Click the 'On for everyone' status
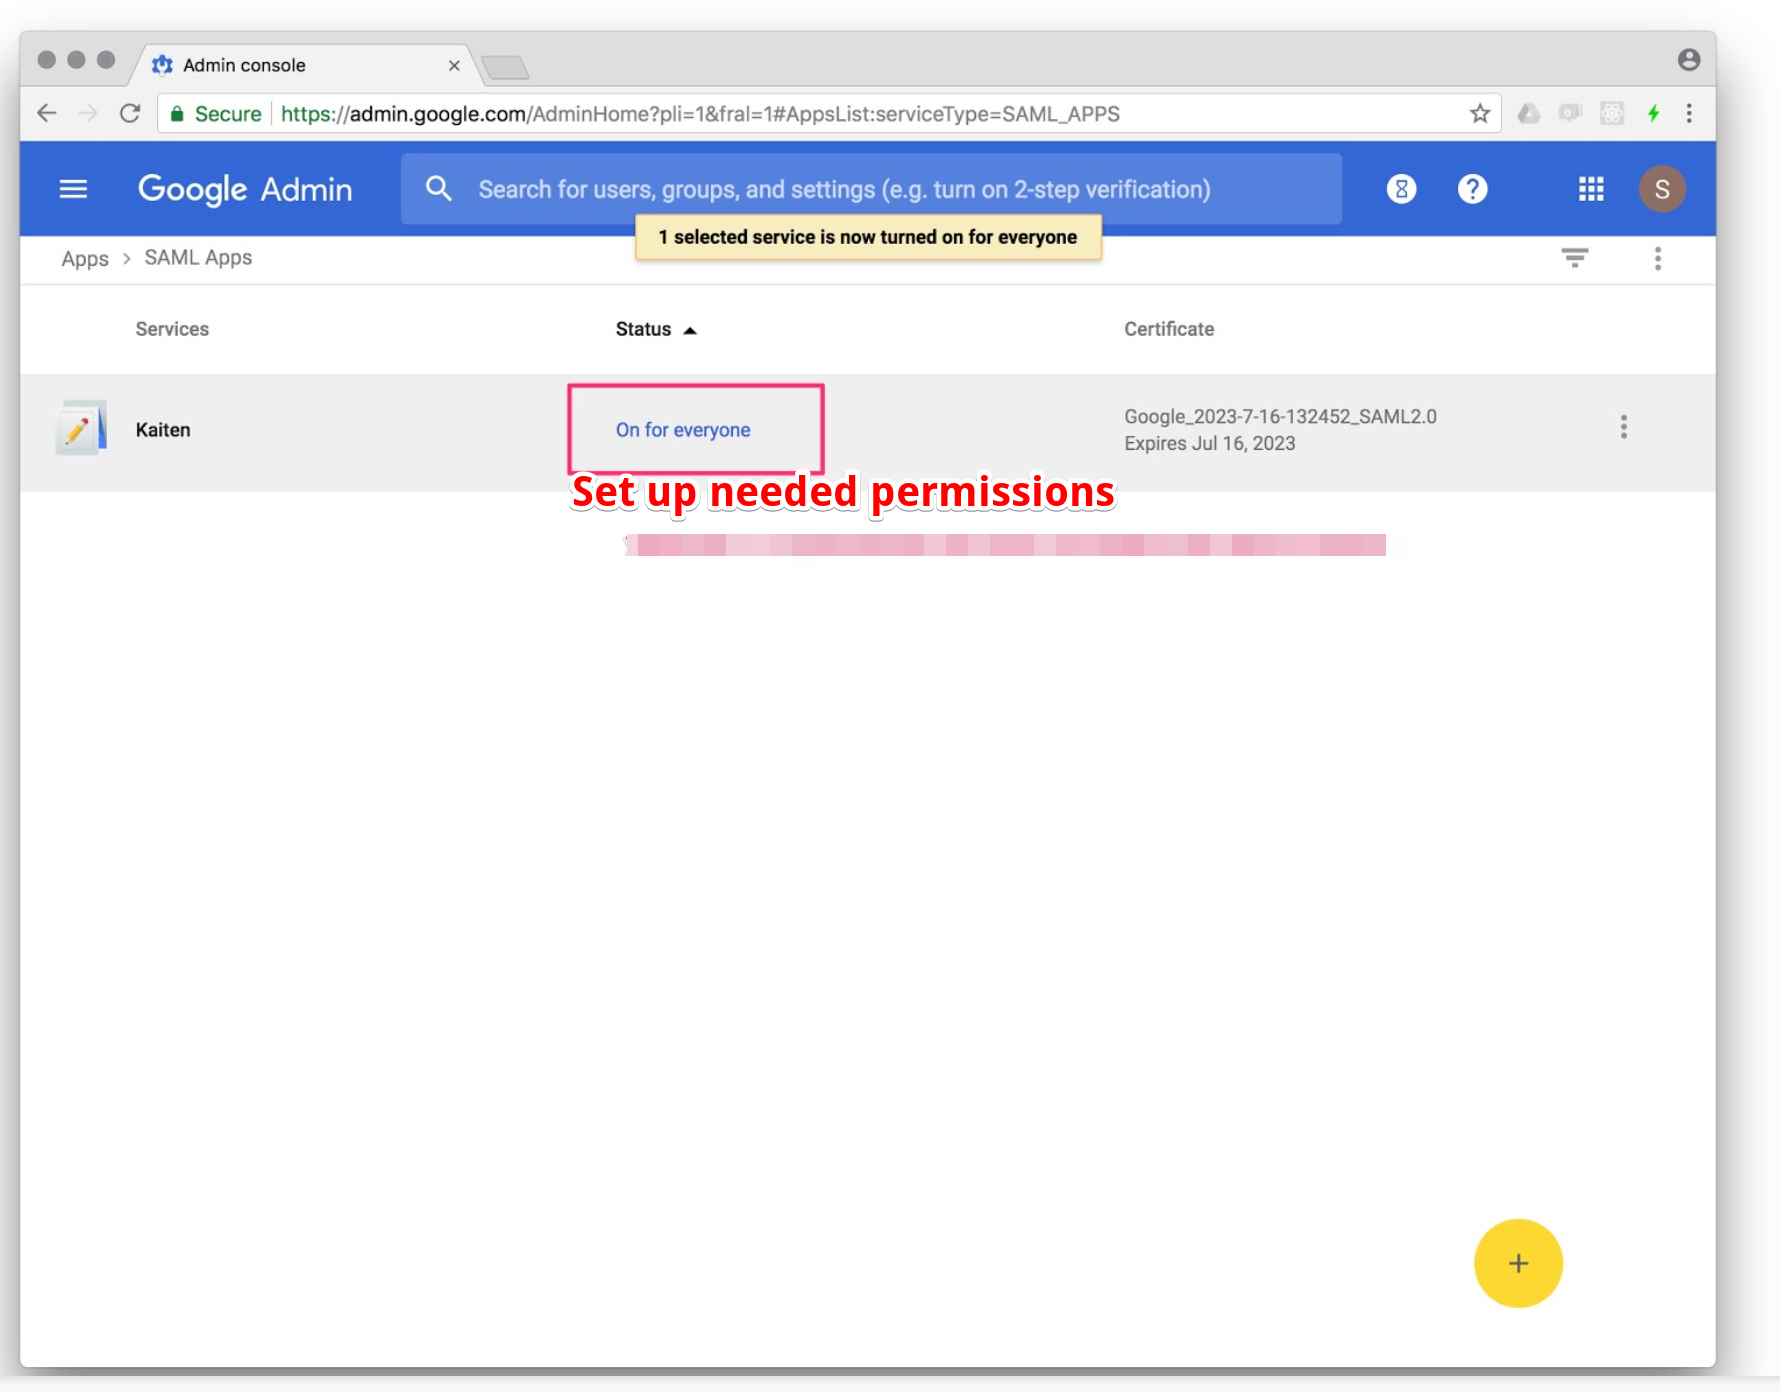The image size is (1780, 1392). 683,430
